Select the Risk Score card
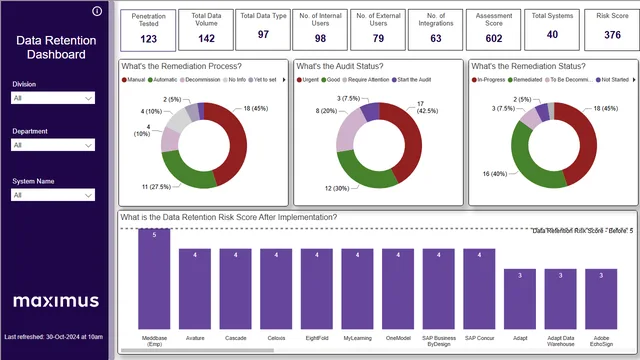Image resolution: width=640 pixels, height=360 pixels. [x=612, y=30]
